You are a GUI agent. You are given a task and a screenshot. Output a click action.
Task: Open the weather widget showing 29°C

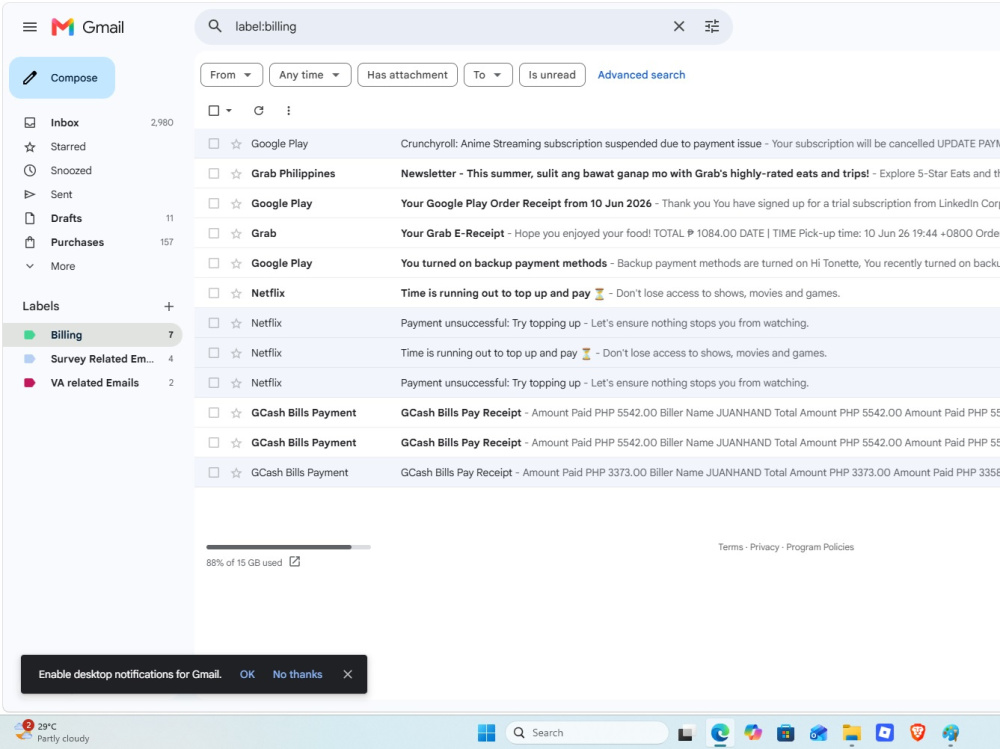pyautogui.click(x=52, y=732)
